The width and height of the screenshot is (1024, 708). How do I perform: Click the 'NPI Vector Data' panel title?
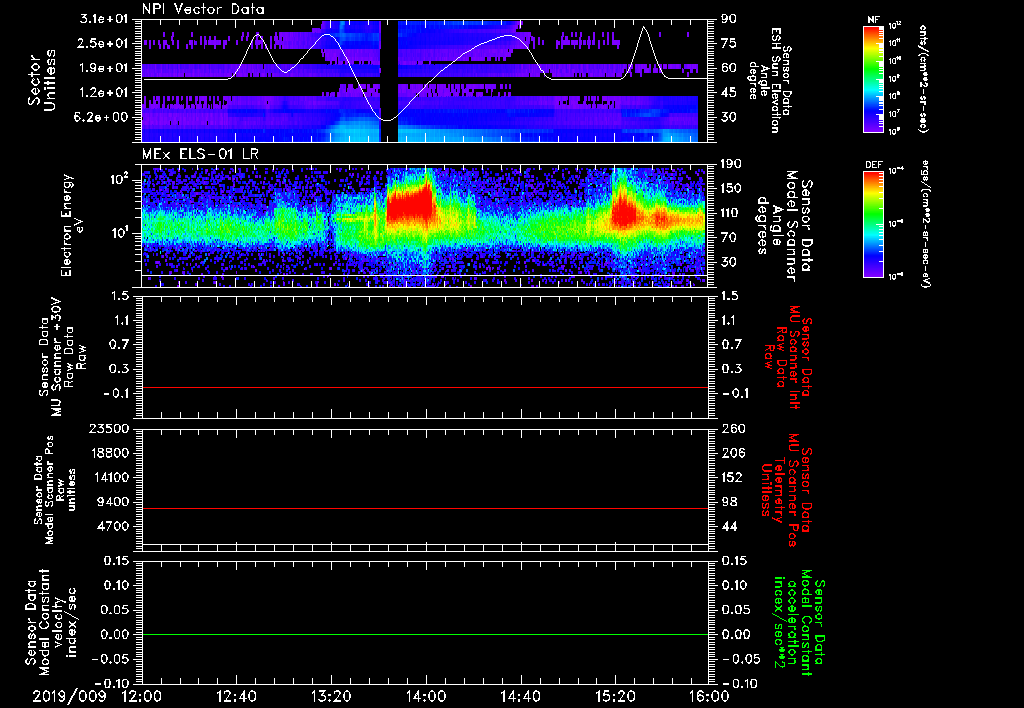click(x=203, y=9)
